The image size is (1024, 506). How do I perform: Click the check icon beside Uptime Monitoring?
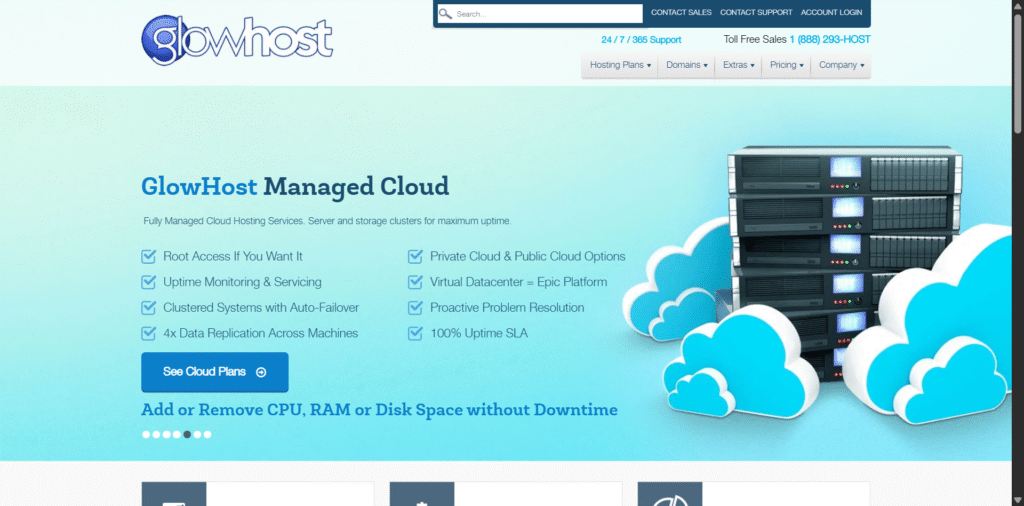pos(149,282)
